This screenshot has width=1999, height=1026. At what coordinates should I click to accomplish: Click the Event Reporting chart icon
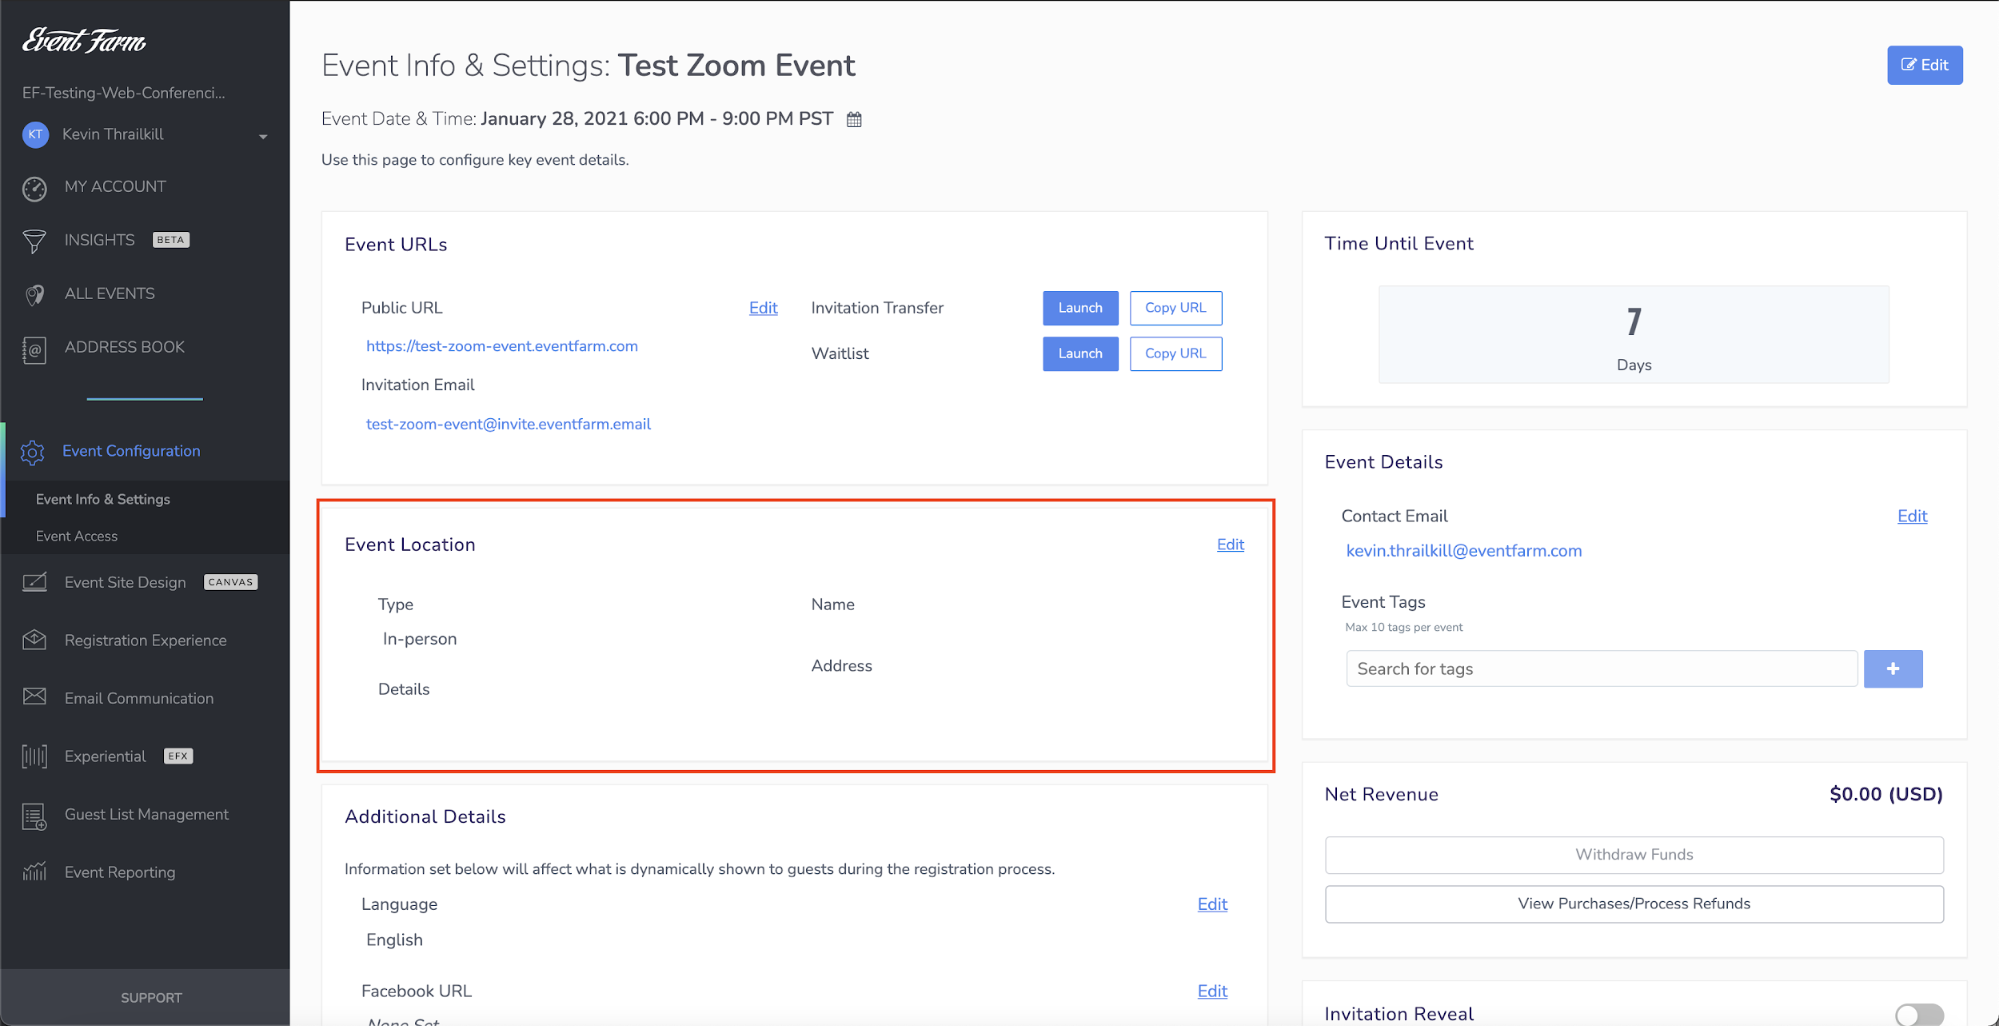(35, 871)
